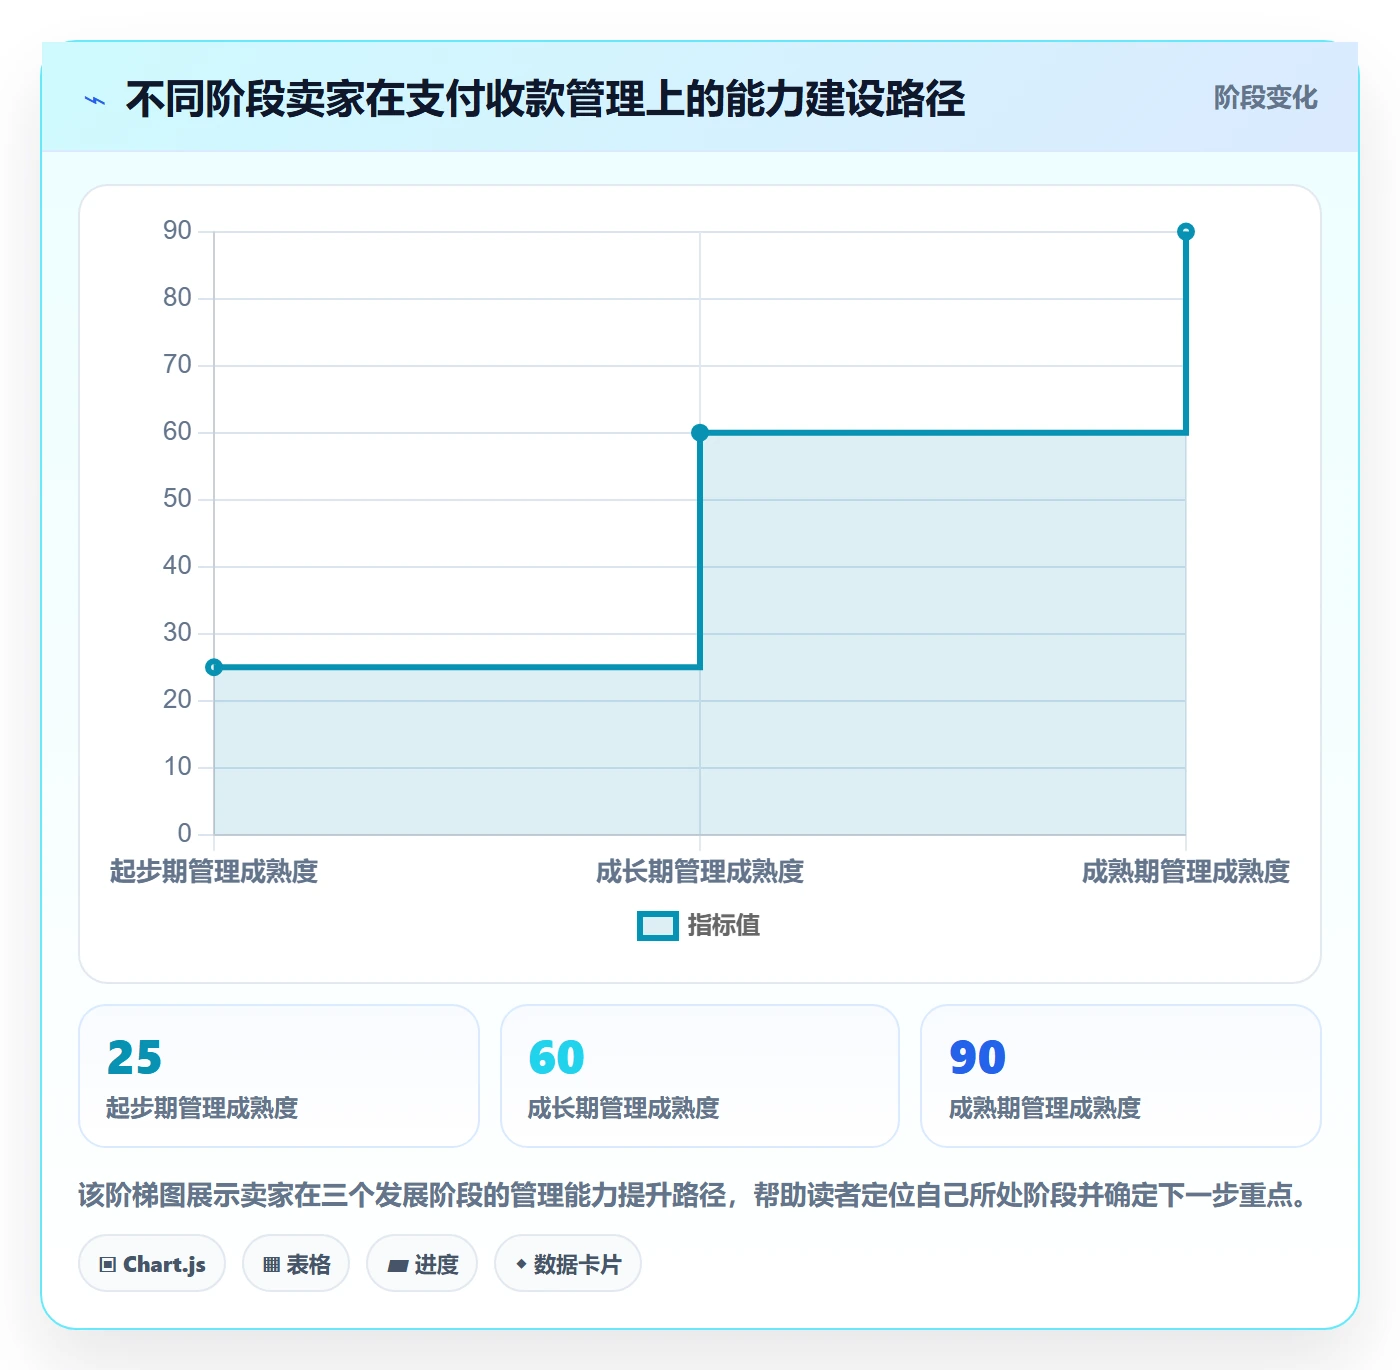
Task: Click the chart title 不同阶段卖家在支付收款管理上的能力建设路径
Action: pos(546,99)
